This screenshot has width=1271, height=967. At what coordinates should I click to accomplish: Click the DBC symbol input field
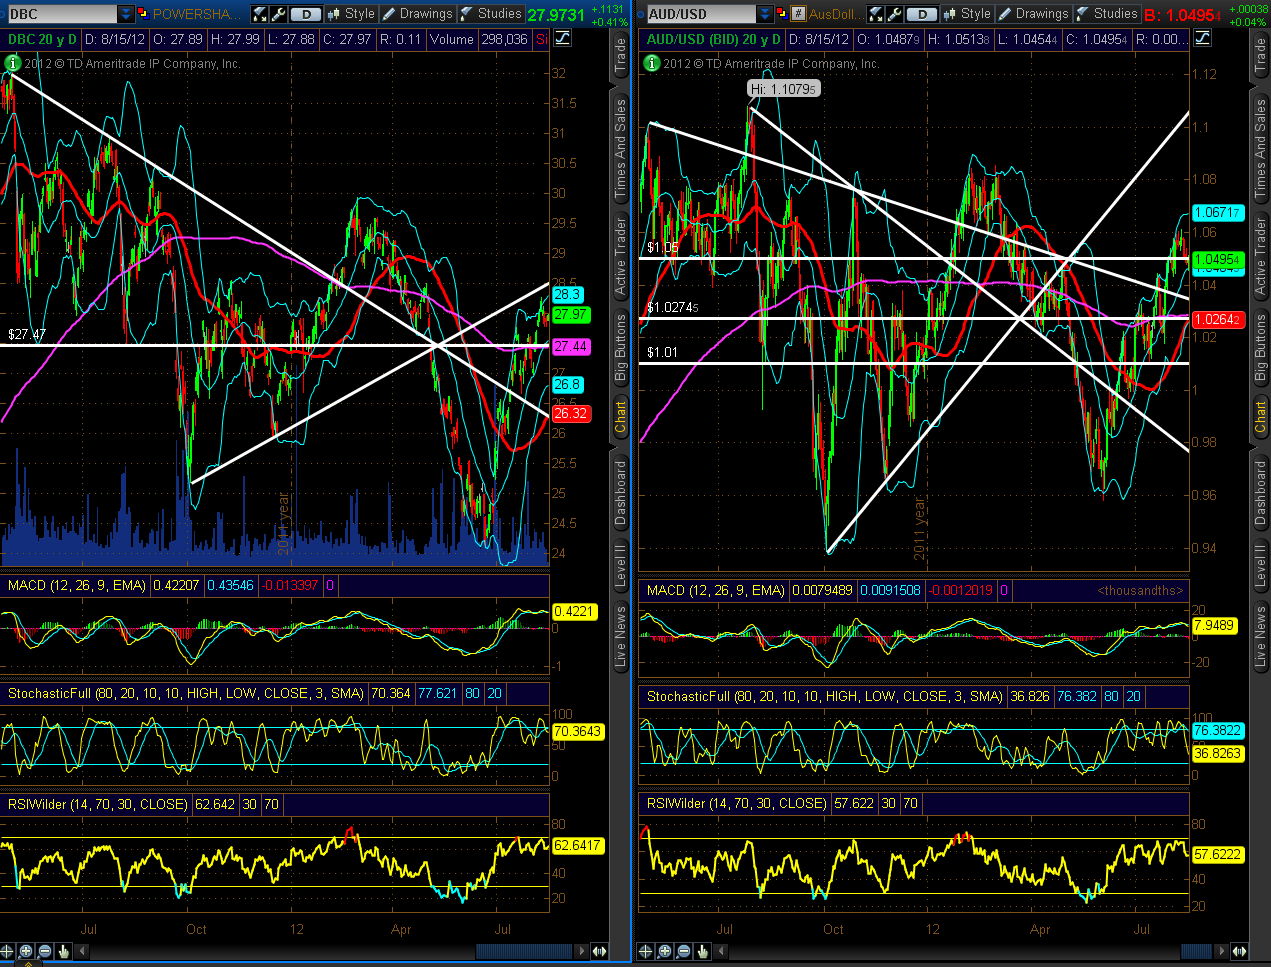[62, 14]
